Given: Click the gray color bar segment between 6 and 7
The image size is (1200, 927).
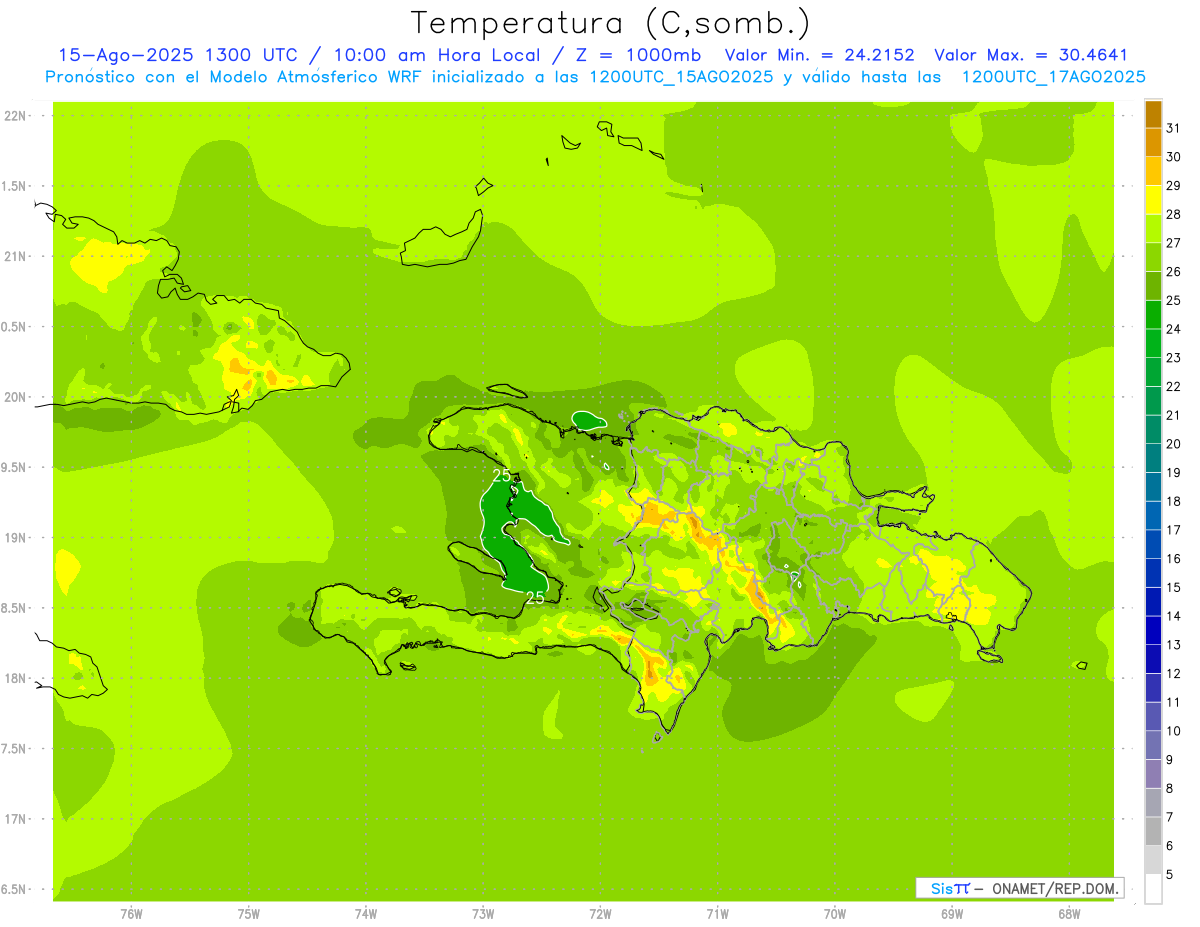Looking at the screenshot, I should pos(1153,831).
